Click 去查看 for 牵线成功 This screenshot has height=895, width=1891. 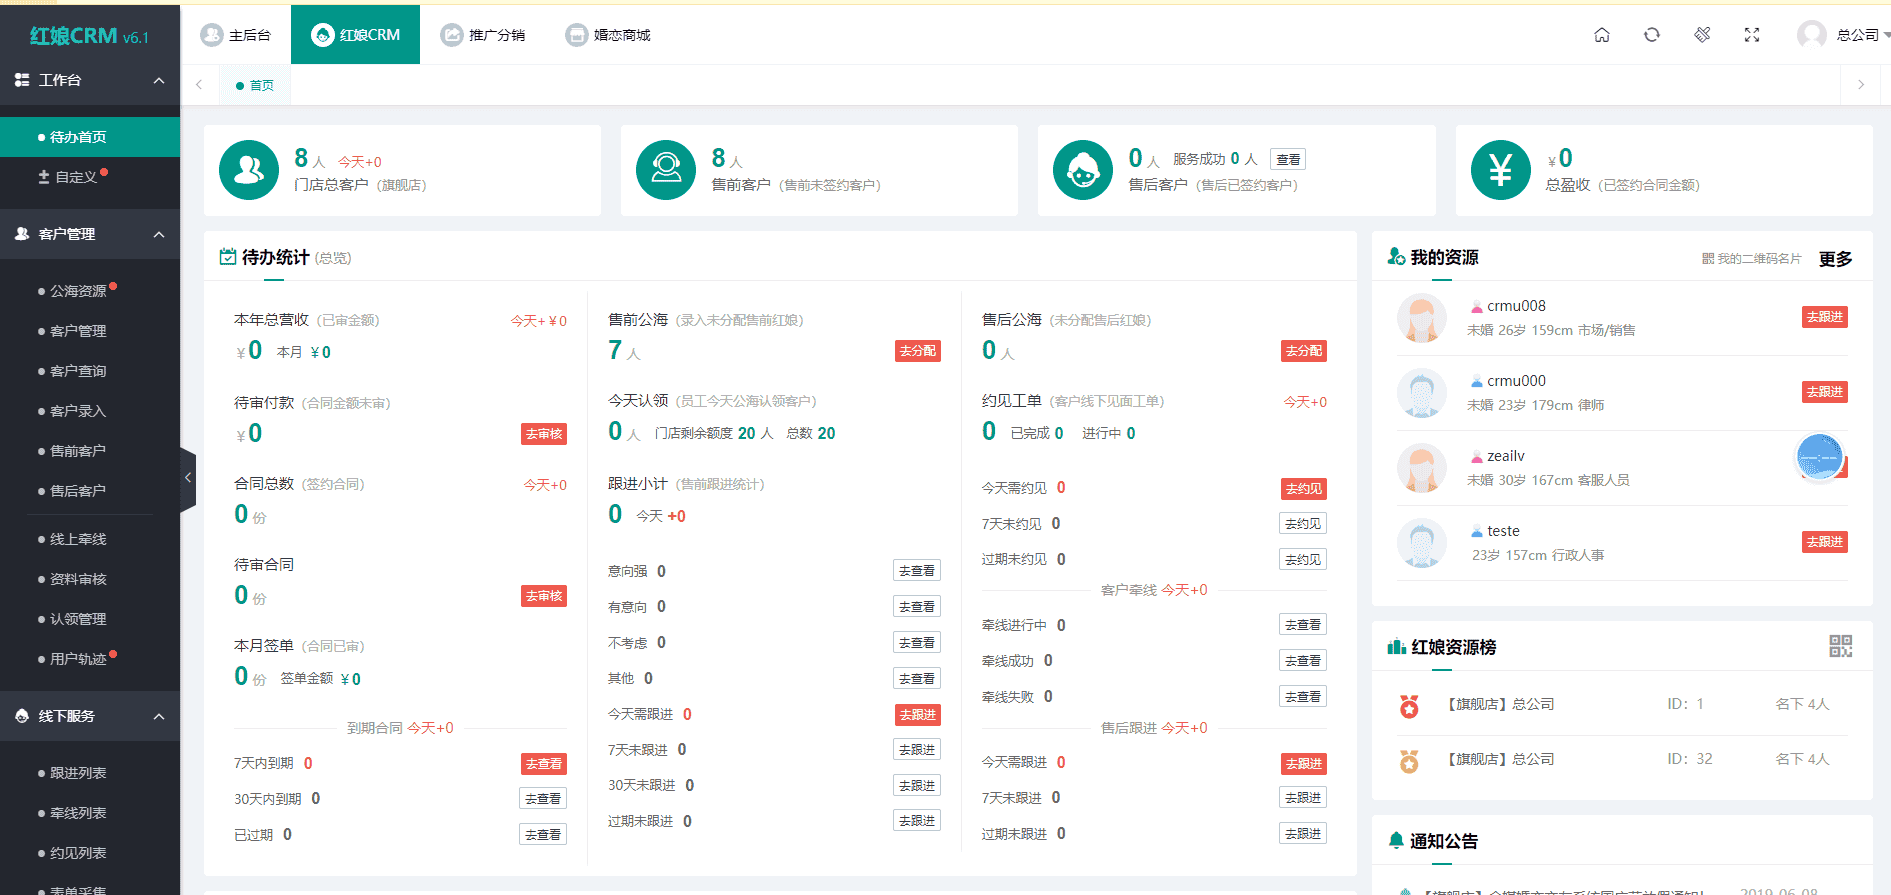tap(1303, 661)
